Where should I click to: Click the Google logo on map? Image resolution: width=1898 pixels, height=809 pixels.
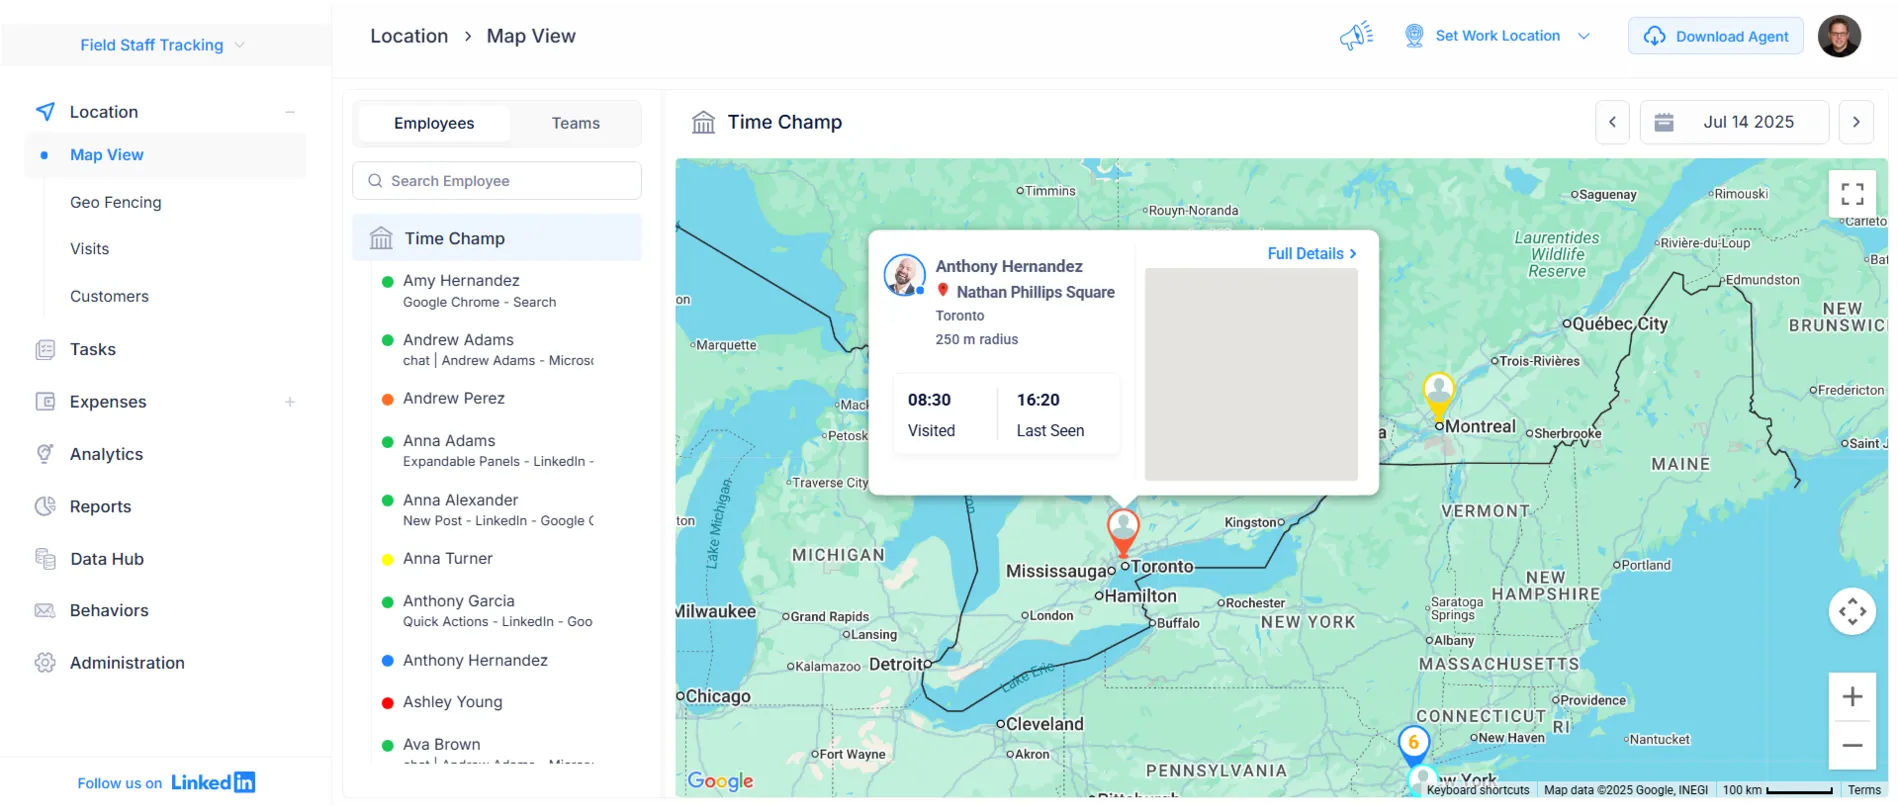721,781
